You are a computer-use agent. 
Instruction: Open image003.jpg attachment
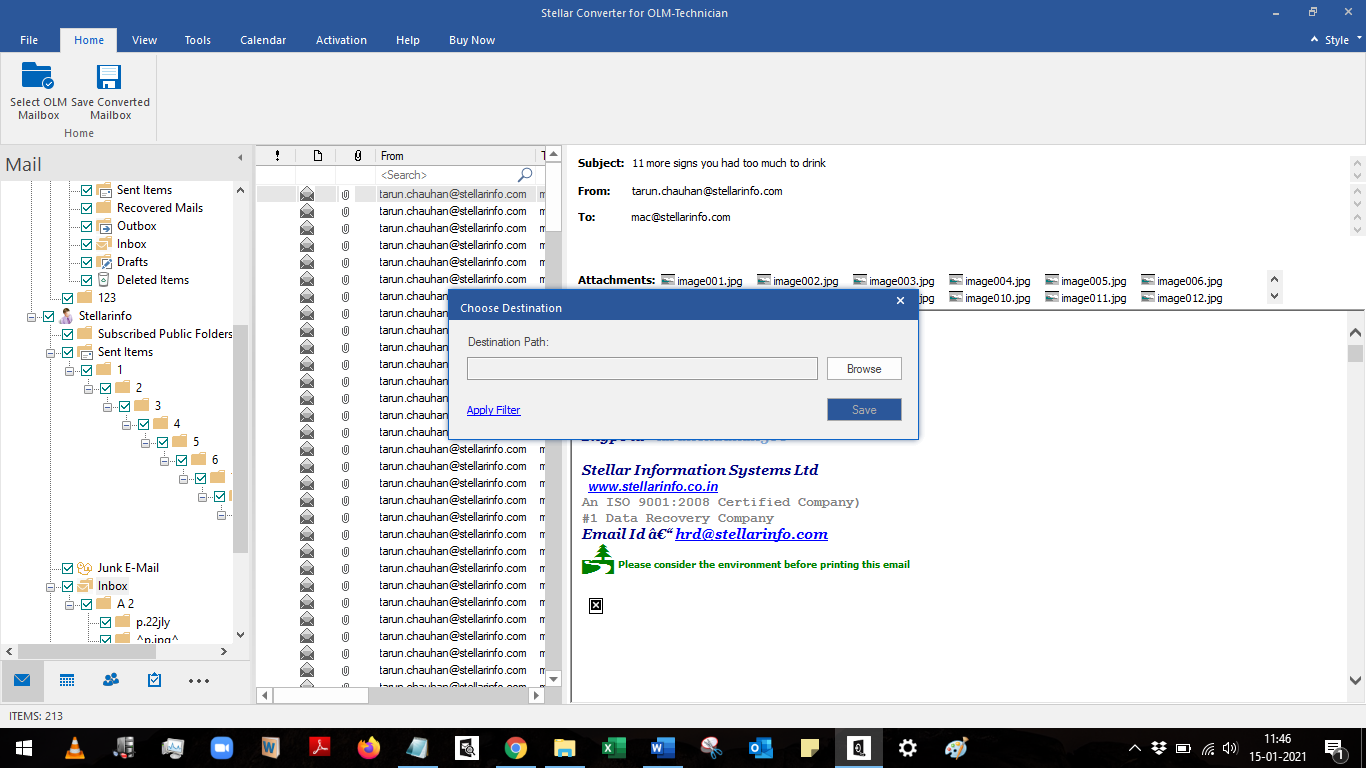[x=893, y=281]
